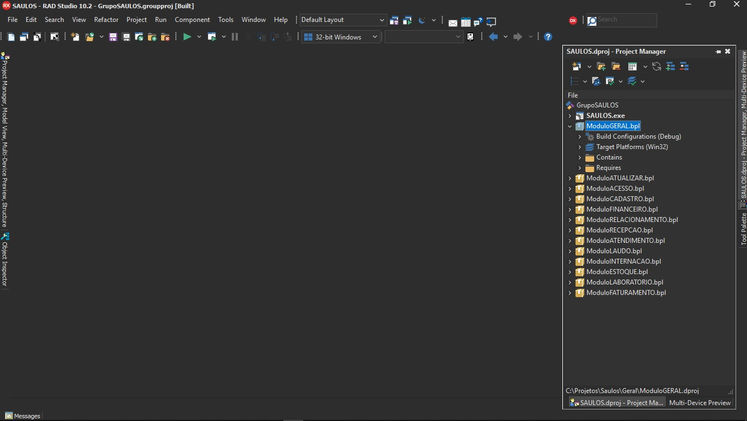The width and height of the screenshot is (747, 421).
Task: Run the project with green arrow
Action: [187, 37]
